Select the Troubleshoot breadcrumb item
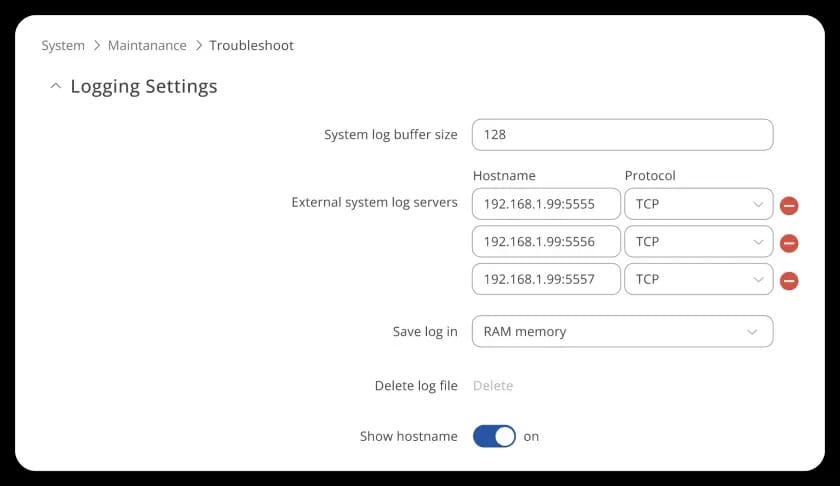The width and height of the screenshot is (840, 486). tap(251, 46)
